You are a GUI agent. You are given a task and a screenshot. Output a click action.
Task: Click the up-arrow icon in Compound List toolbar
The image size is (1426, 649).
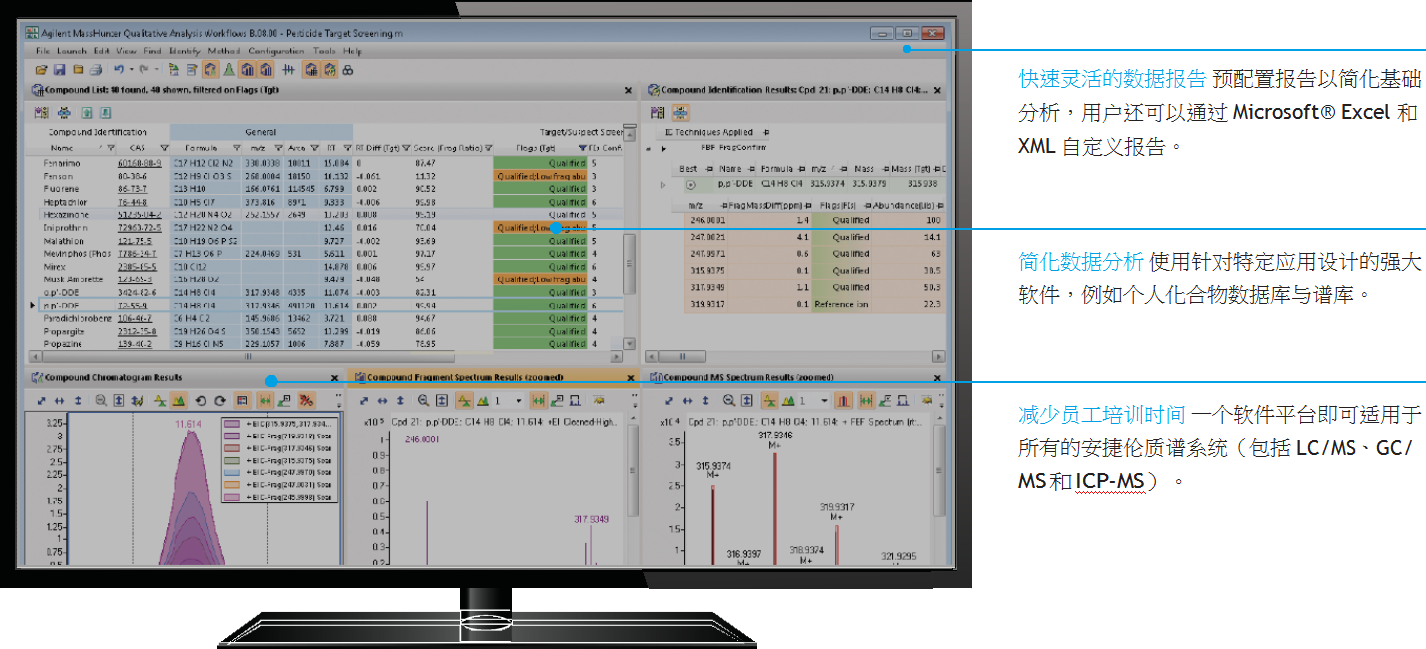pos(87,113)
